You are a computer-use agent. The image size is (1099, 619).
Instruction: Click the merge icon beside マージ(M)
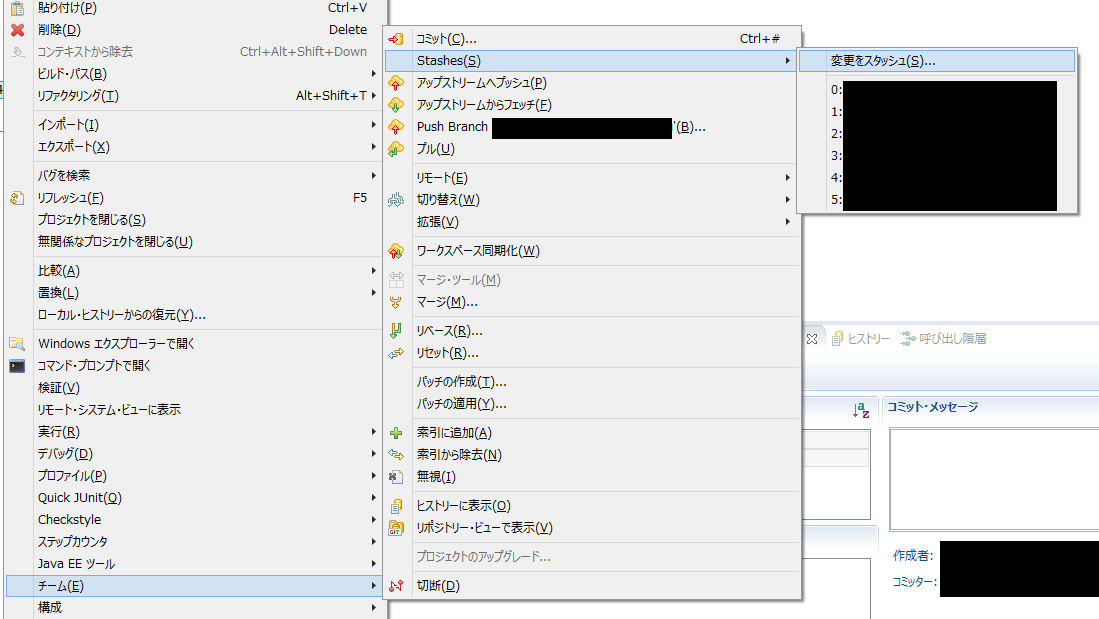click(x=396, y=302)
